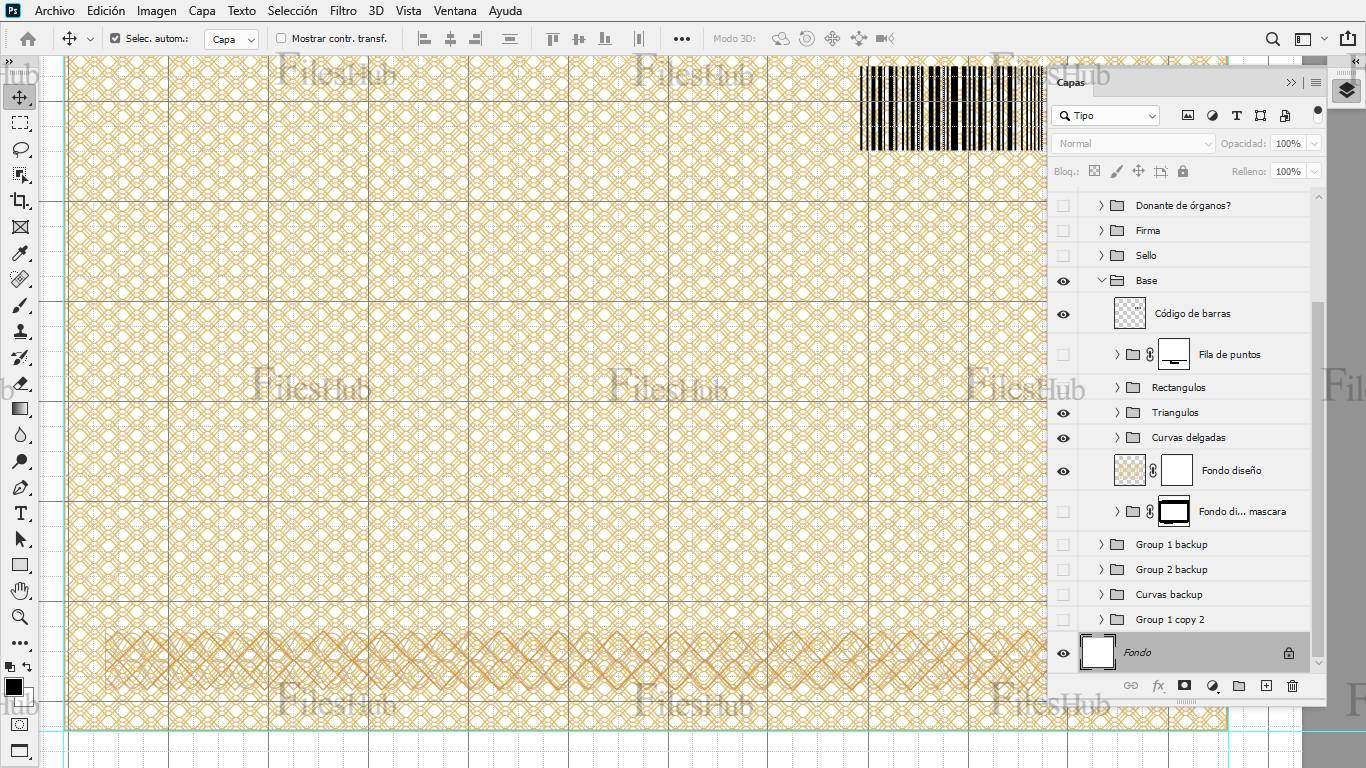1366x768 pixels.
Task: Delete layer using the trash icon
Action: click(1292, 686)
